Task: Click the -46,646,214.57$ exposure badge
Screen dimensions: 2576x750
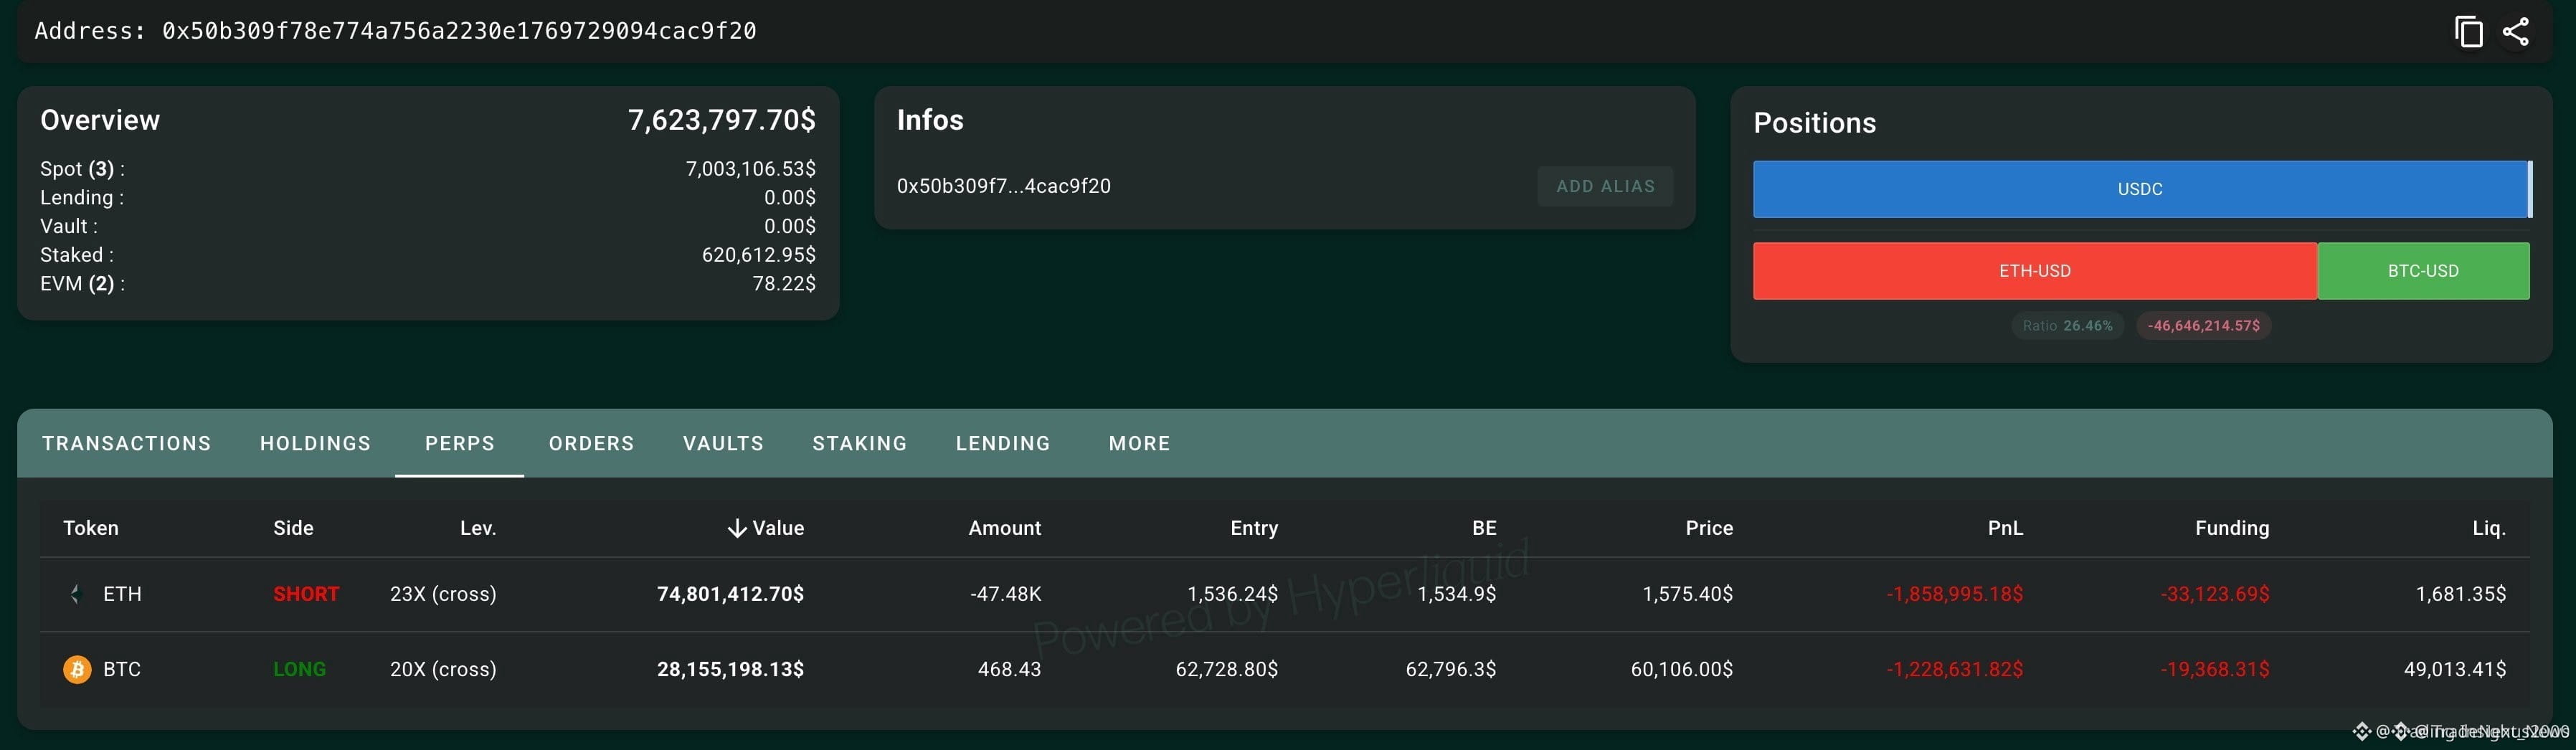Action: 2204,326
